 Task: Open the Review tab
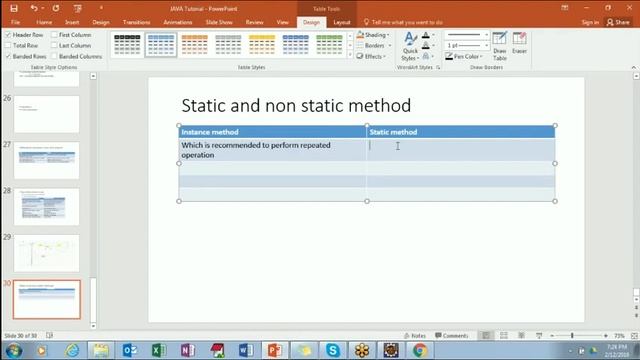tap(254, 22)
